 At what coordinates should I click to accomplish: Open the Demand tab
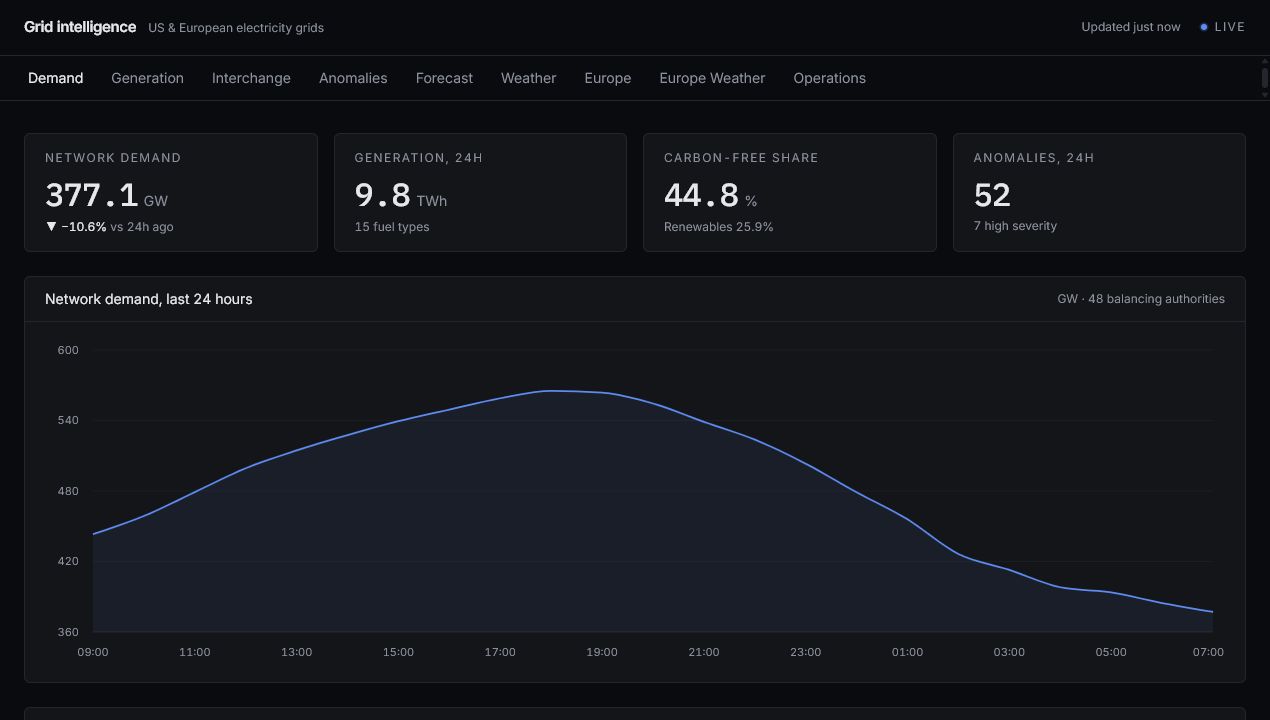pos(55,78)
